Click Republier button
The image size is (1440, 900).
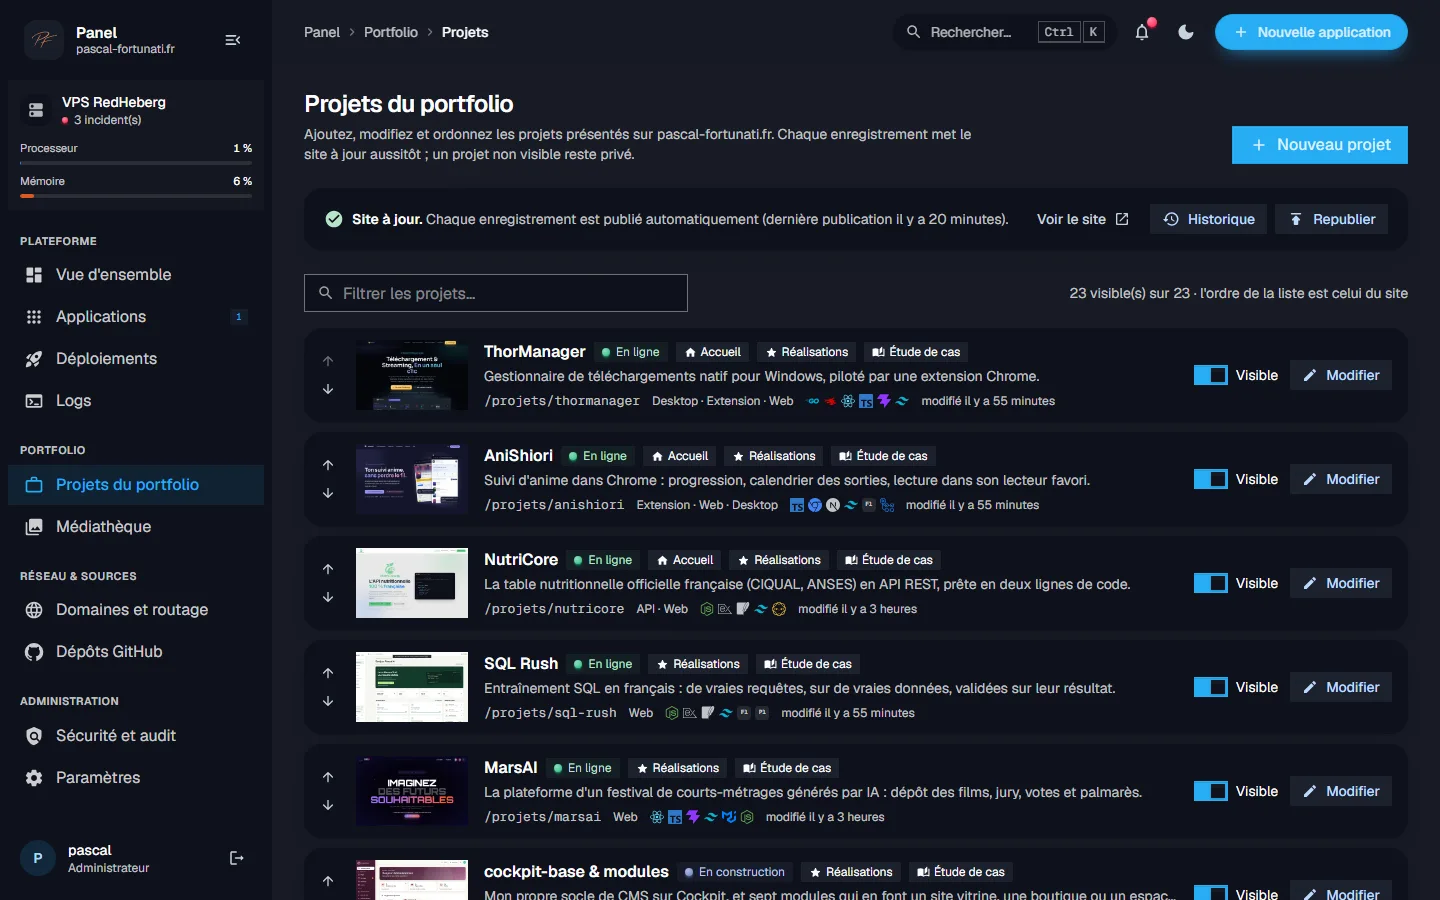tap(1331, 219)
